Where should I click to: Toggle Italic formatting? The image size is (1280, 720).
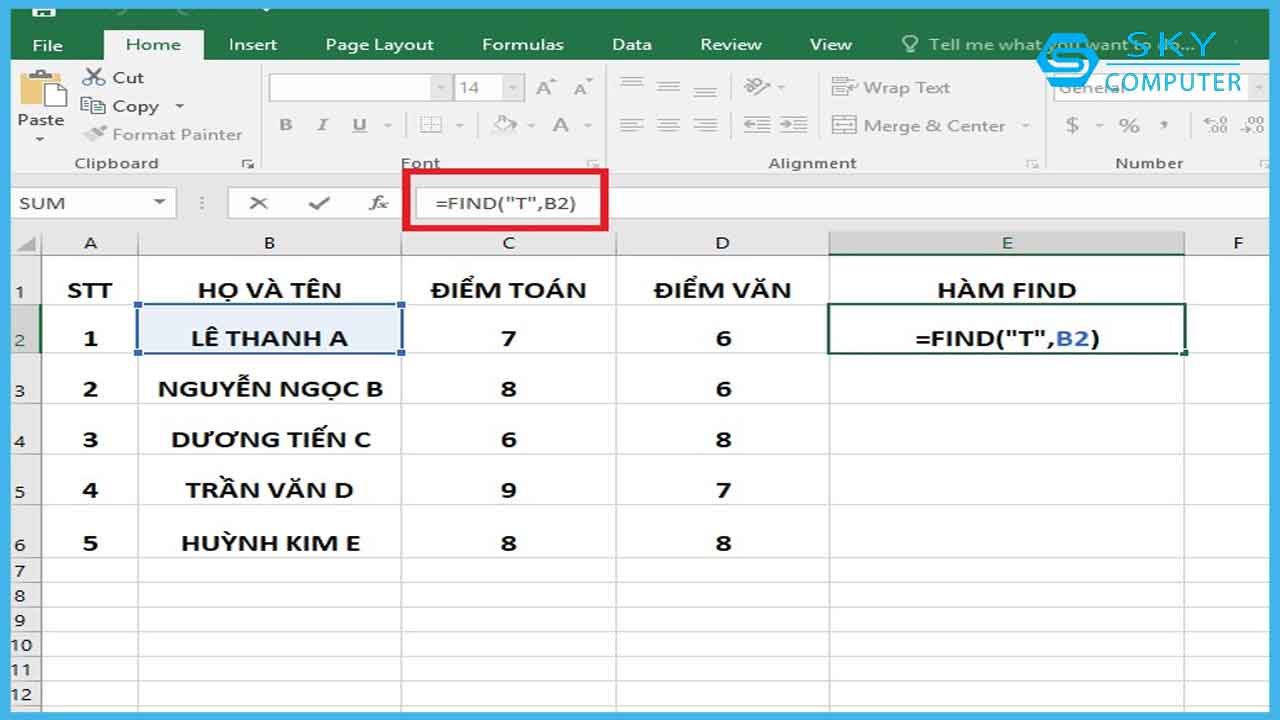(x=322, y=125)
